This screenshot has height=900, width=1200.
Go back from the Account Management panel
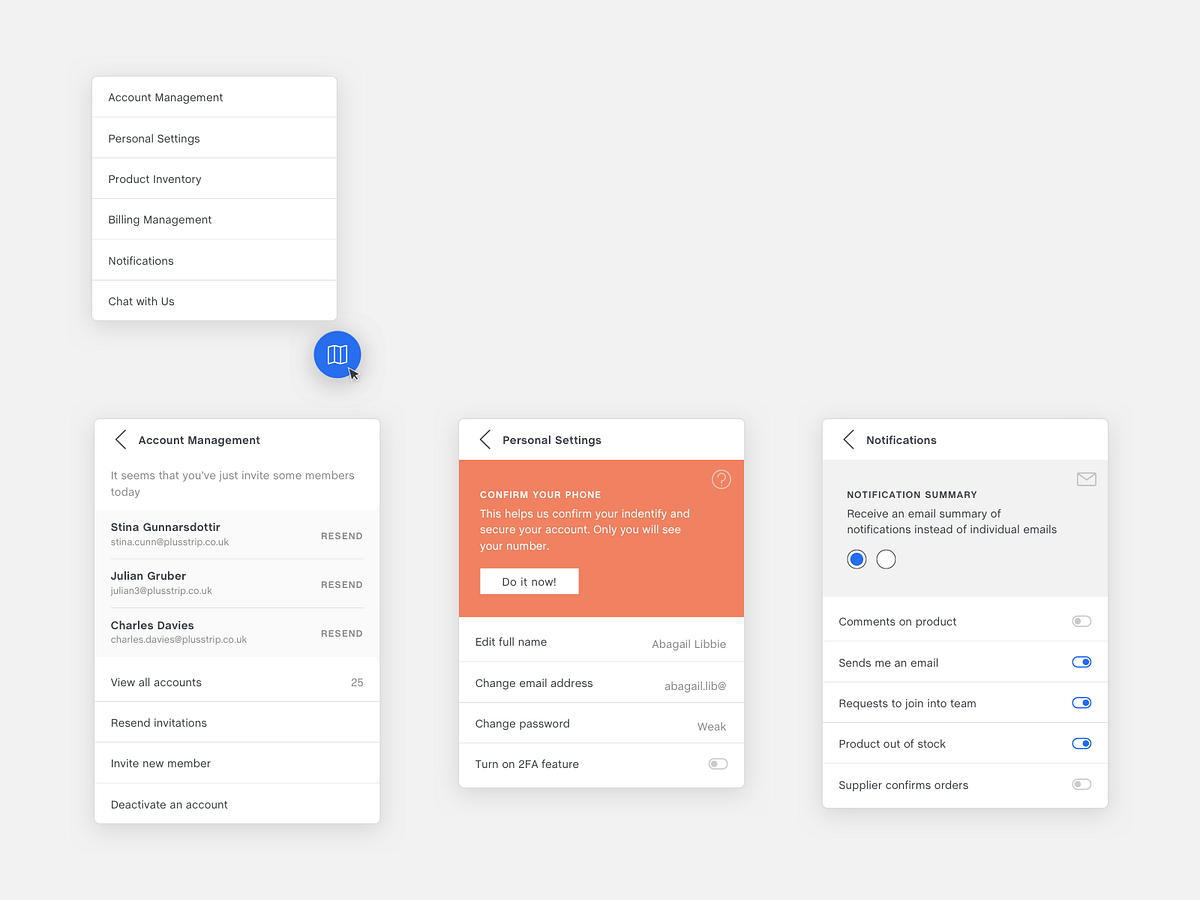(120, 439)
